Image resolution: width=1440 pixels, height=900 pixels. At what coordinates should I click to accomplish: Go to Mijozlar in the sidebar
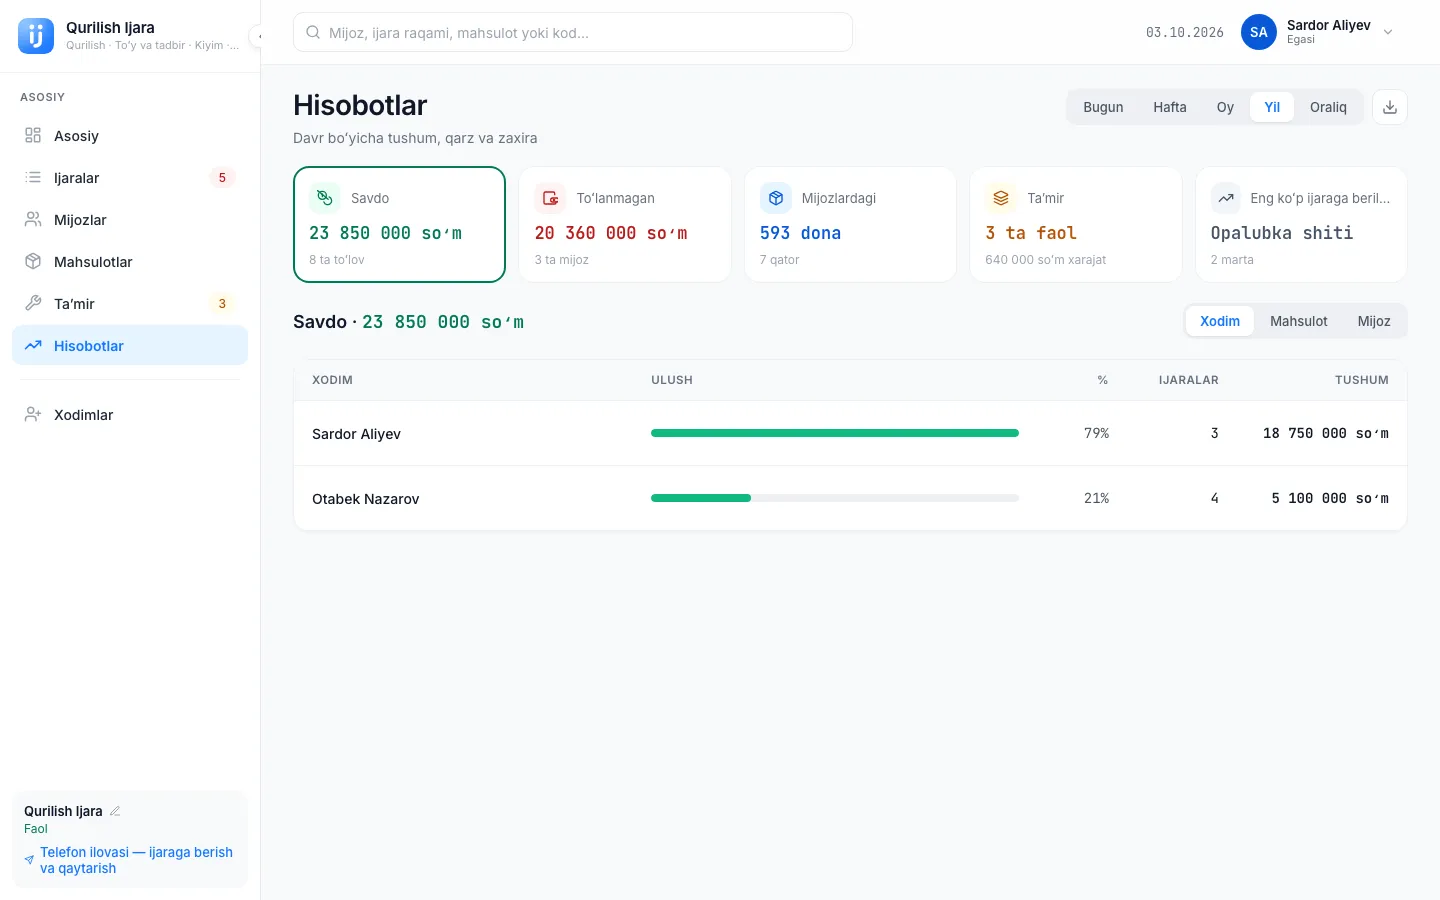(x=130, y=220)
